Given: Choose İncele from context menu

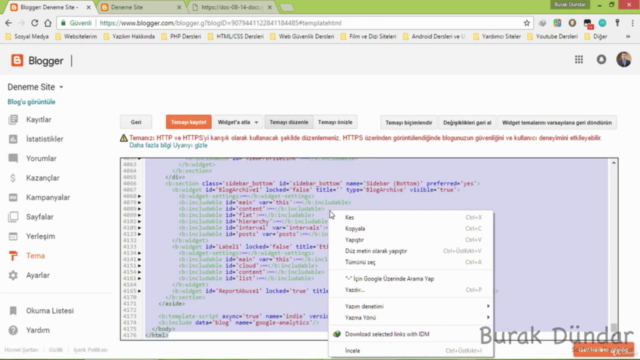Looking at the screenshot, I should tap(411, 350).
